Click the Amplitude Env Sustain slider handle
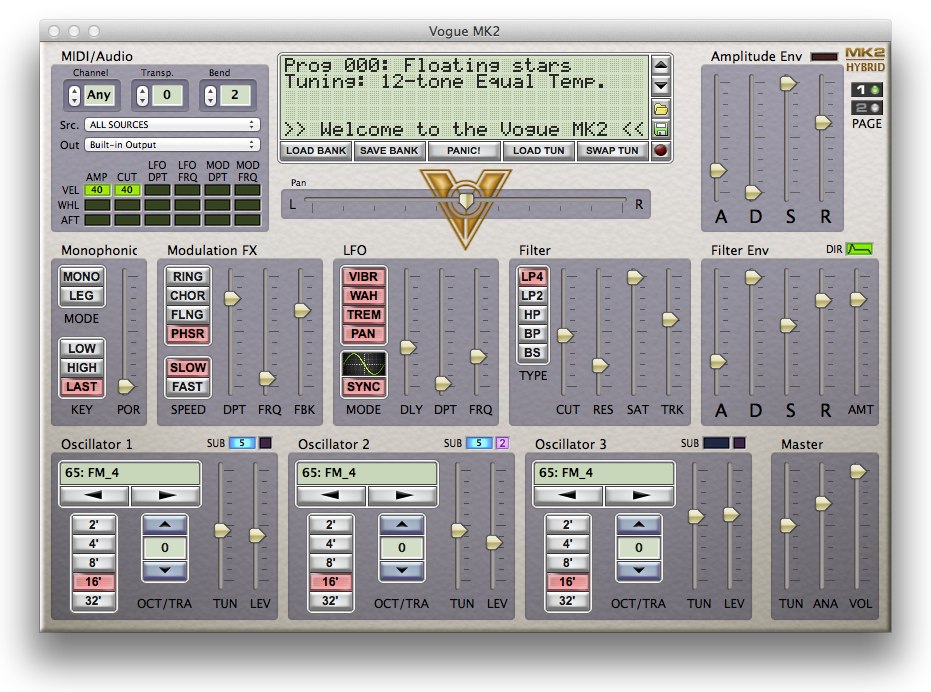This screenshot has width=931, height=692. coord(788,84)
